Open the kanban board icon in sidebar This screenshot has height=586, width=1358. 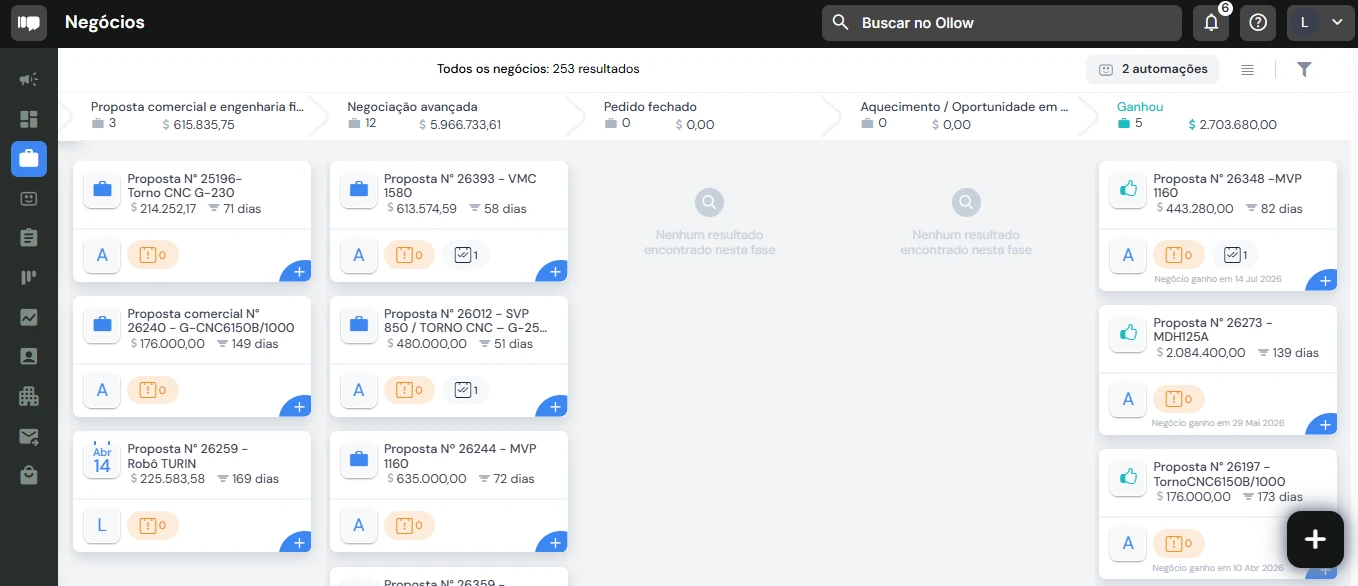point(29,277)
